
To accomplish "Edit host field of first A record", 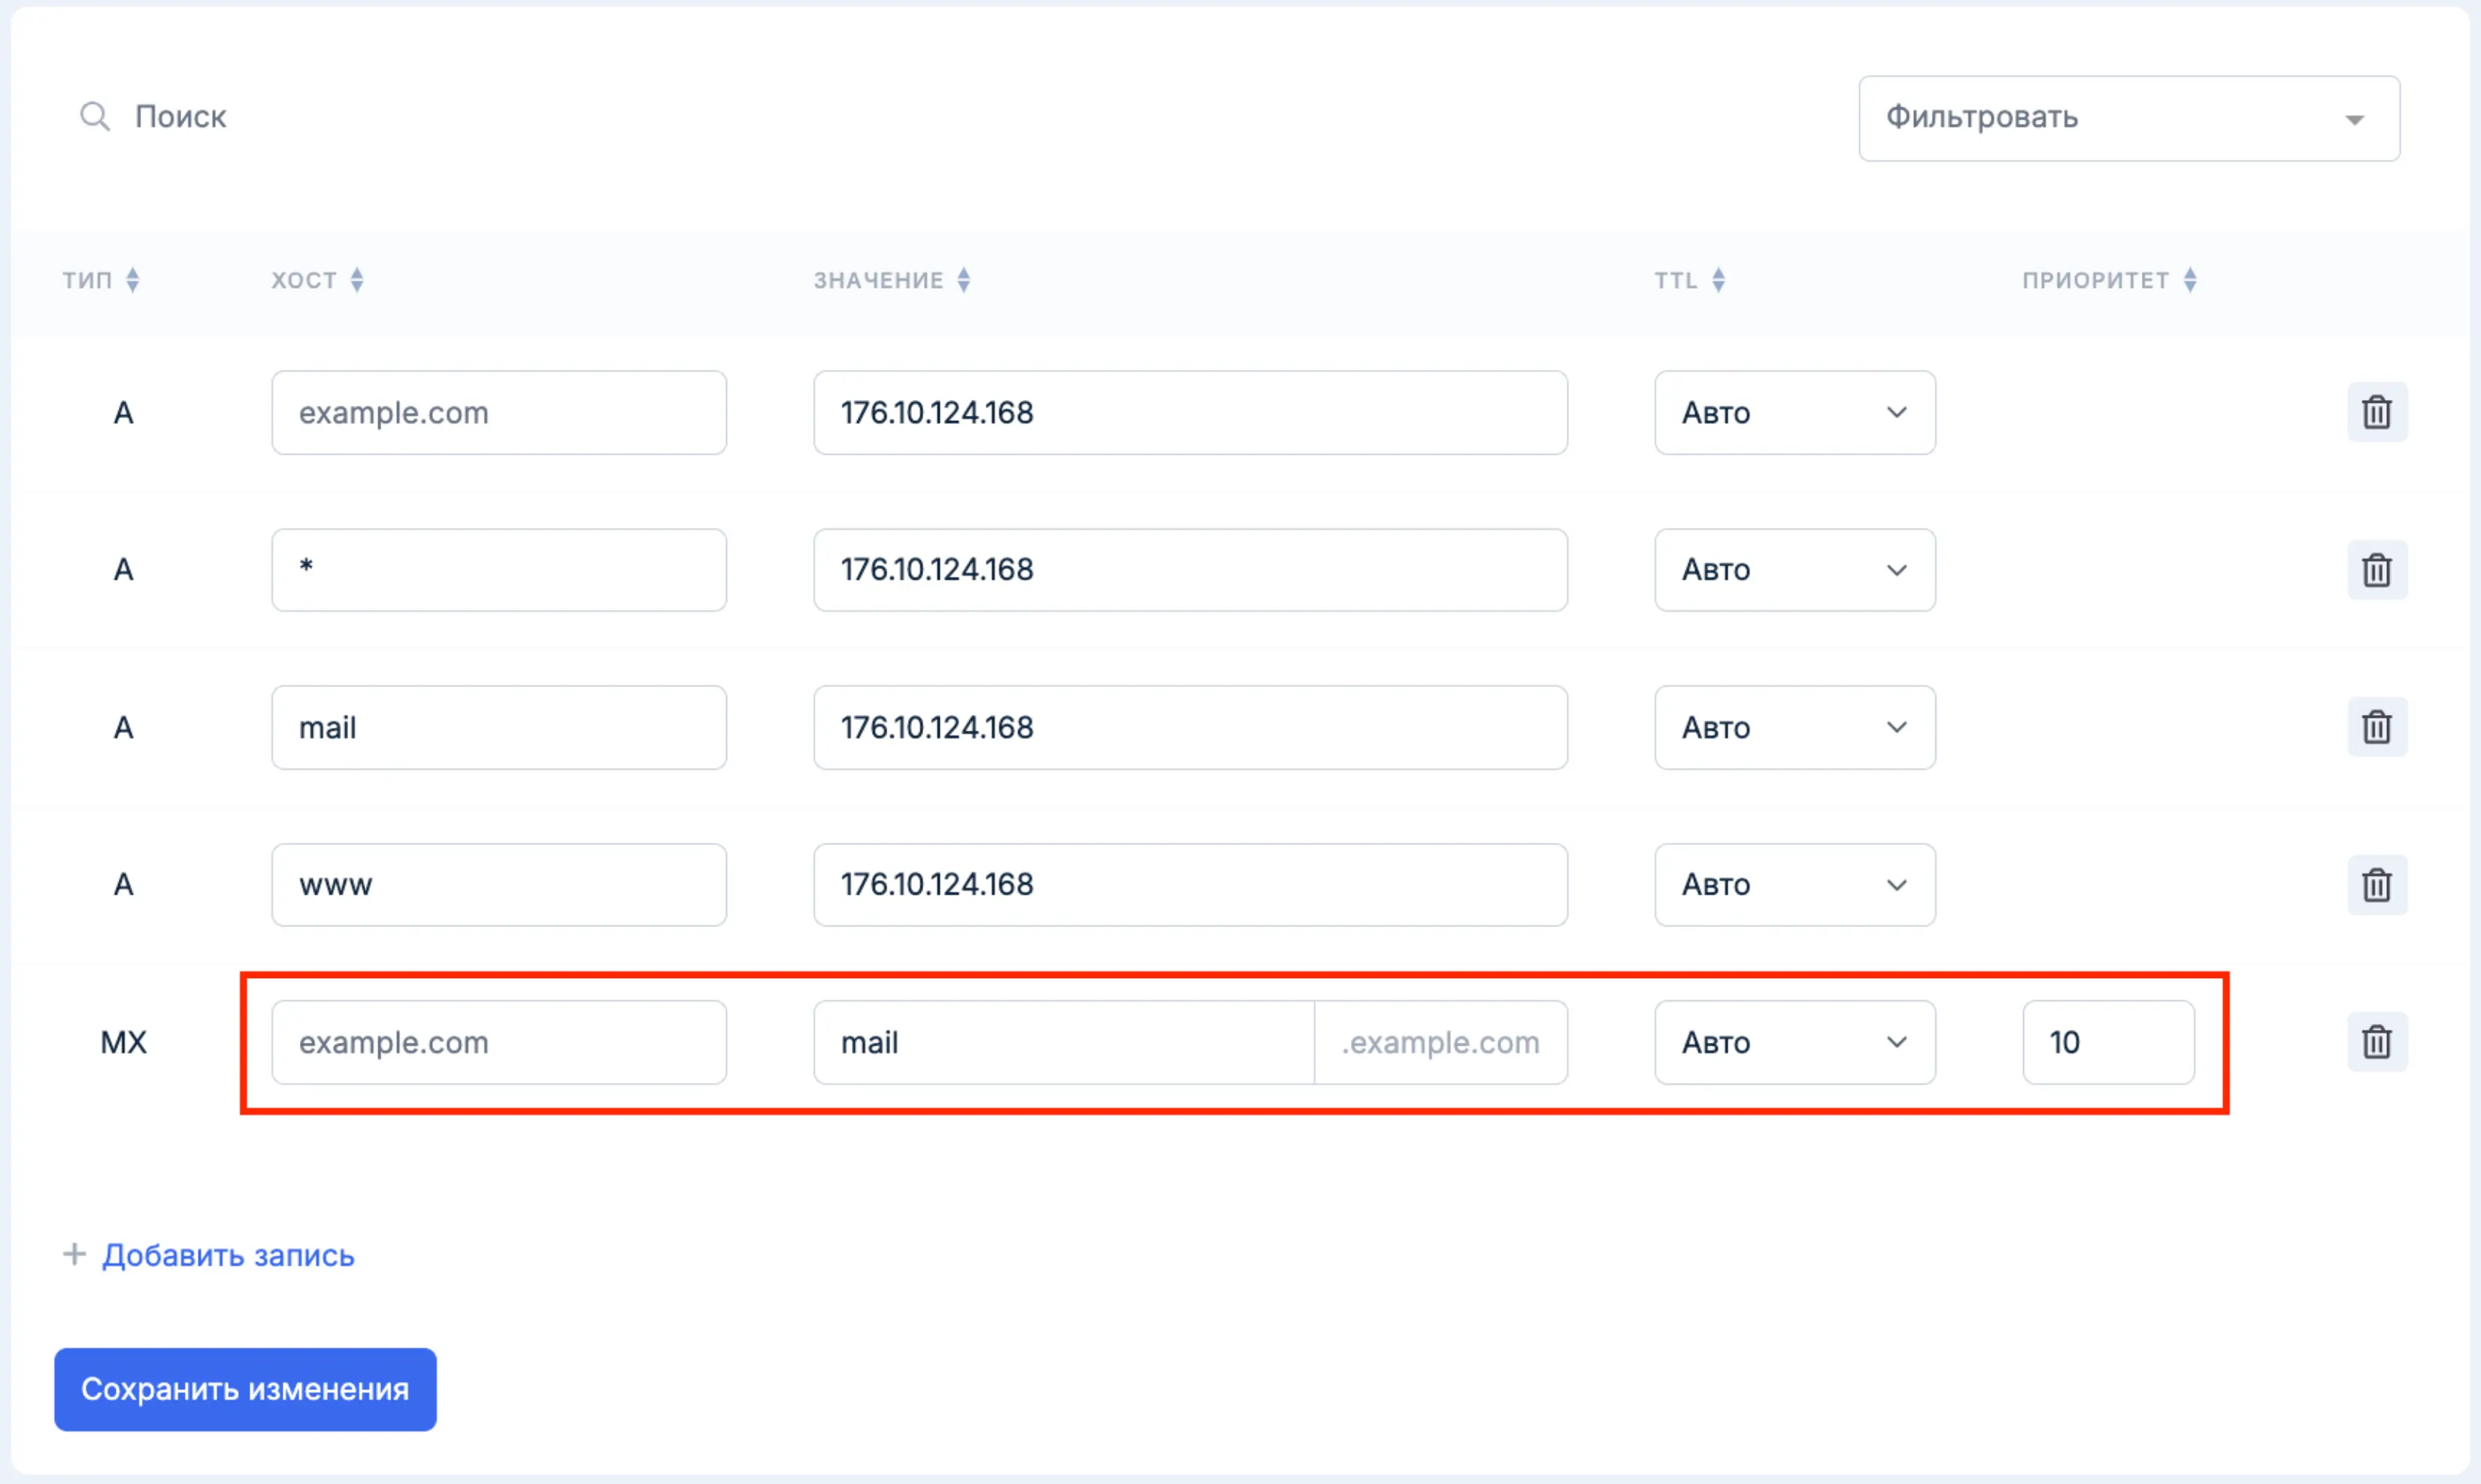I will pos(499,413).
